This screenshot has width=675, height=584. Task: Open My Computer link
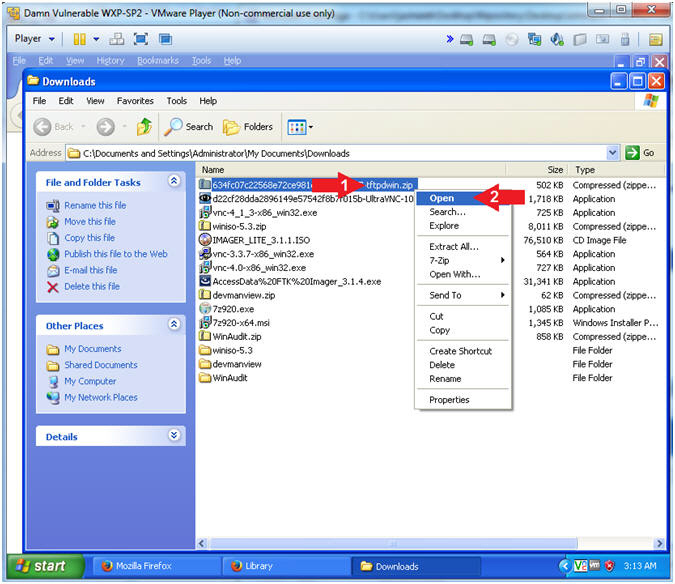pos(90,381)
